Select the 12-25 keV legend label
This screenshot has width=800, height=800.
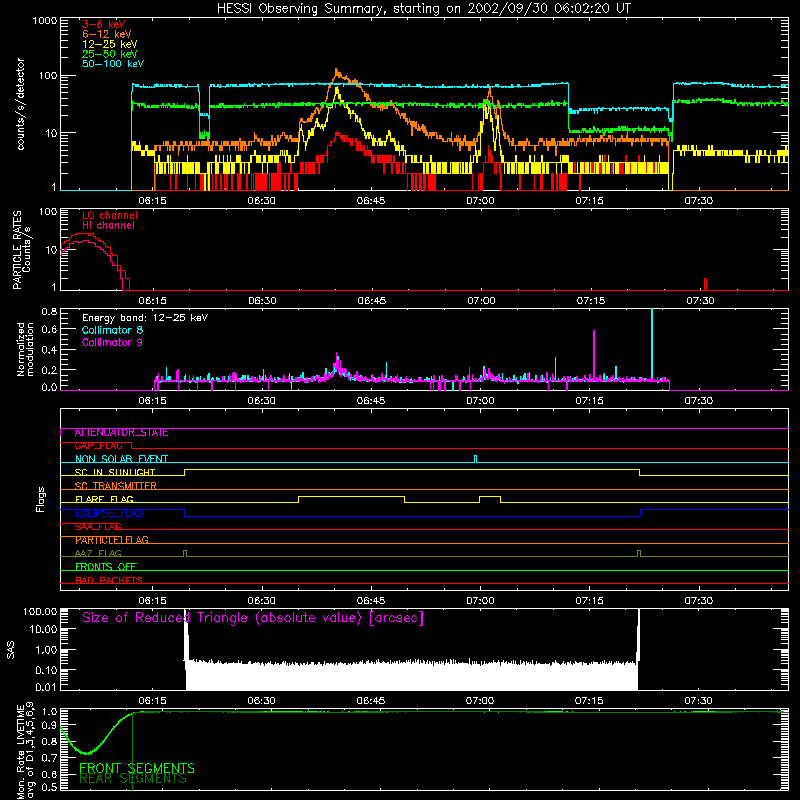(110, 44)
